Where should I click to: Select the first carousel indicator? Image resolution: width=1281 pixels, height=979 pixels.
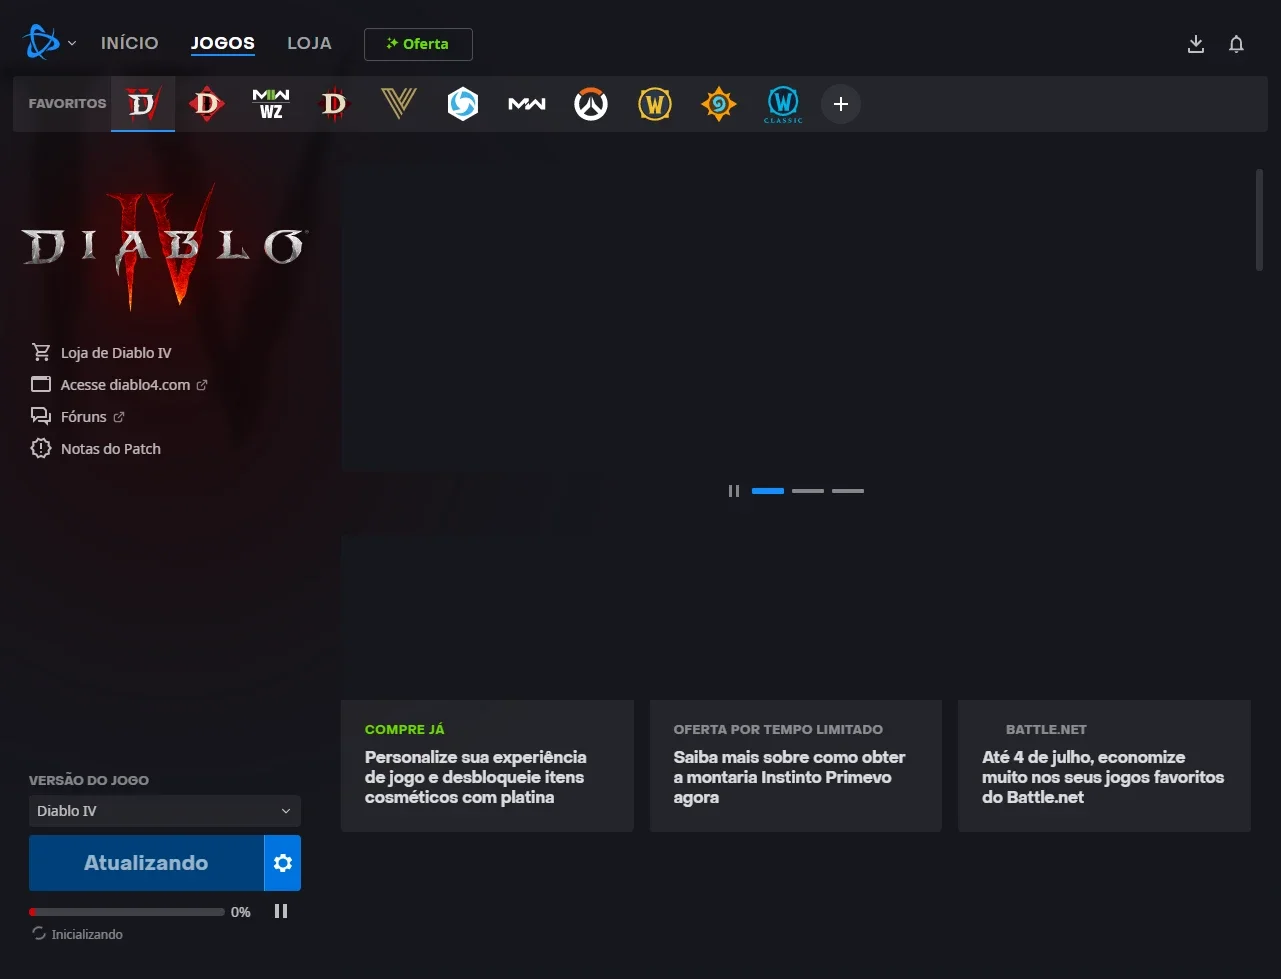[768, 491]
